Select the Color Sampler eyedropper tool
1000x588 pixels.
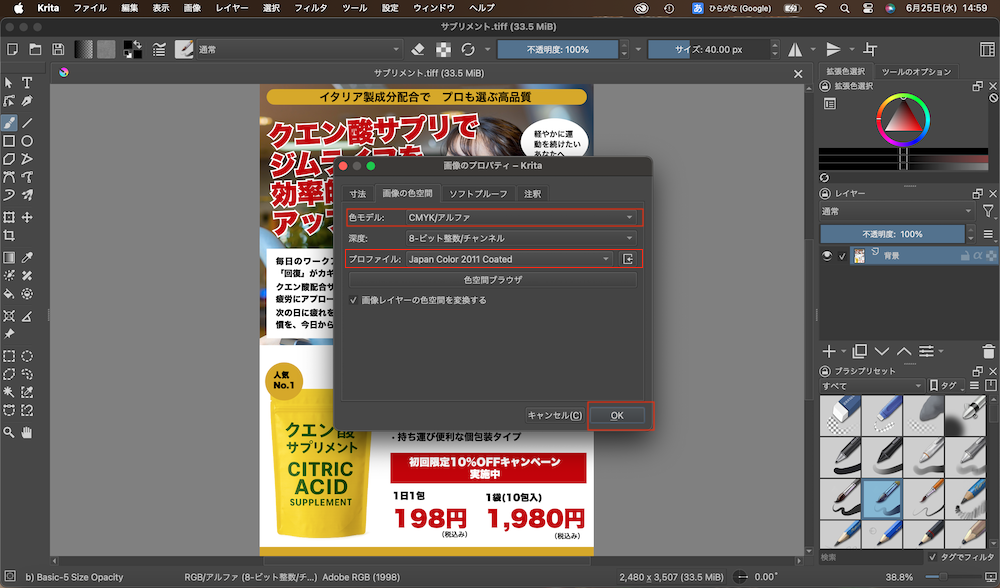(x=27, y=258)
